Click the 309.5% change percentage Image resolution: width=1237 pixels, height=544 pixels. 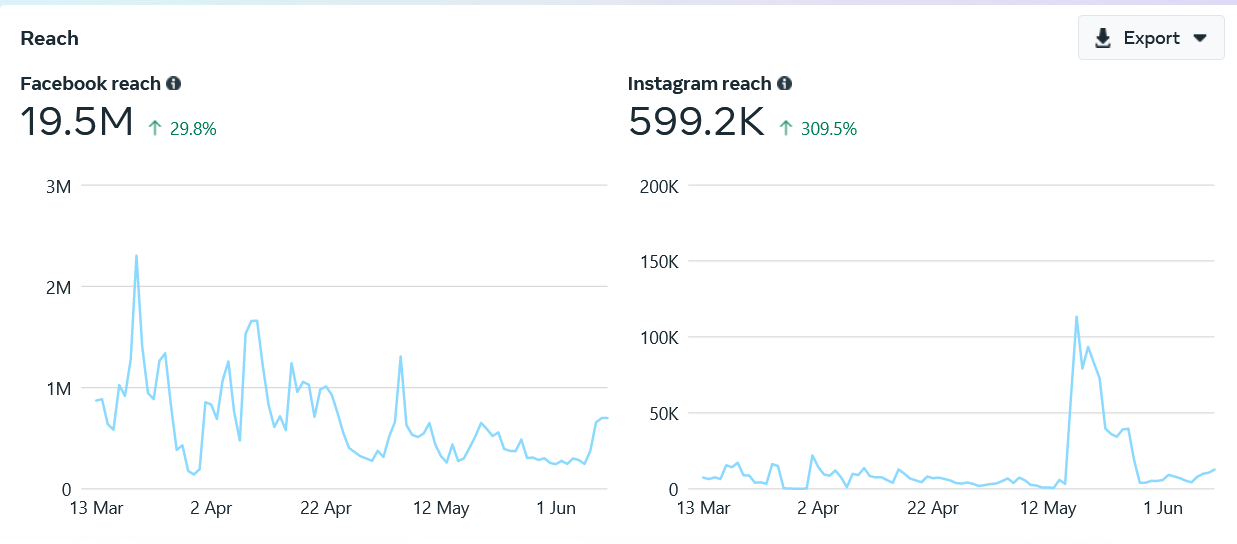click(x=828, y=128)
